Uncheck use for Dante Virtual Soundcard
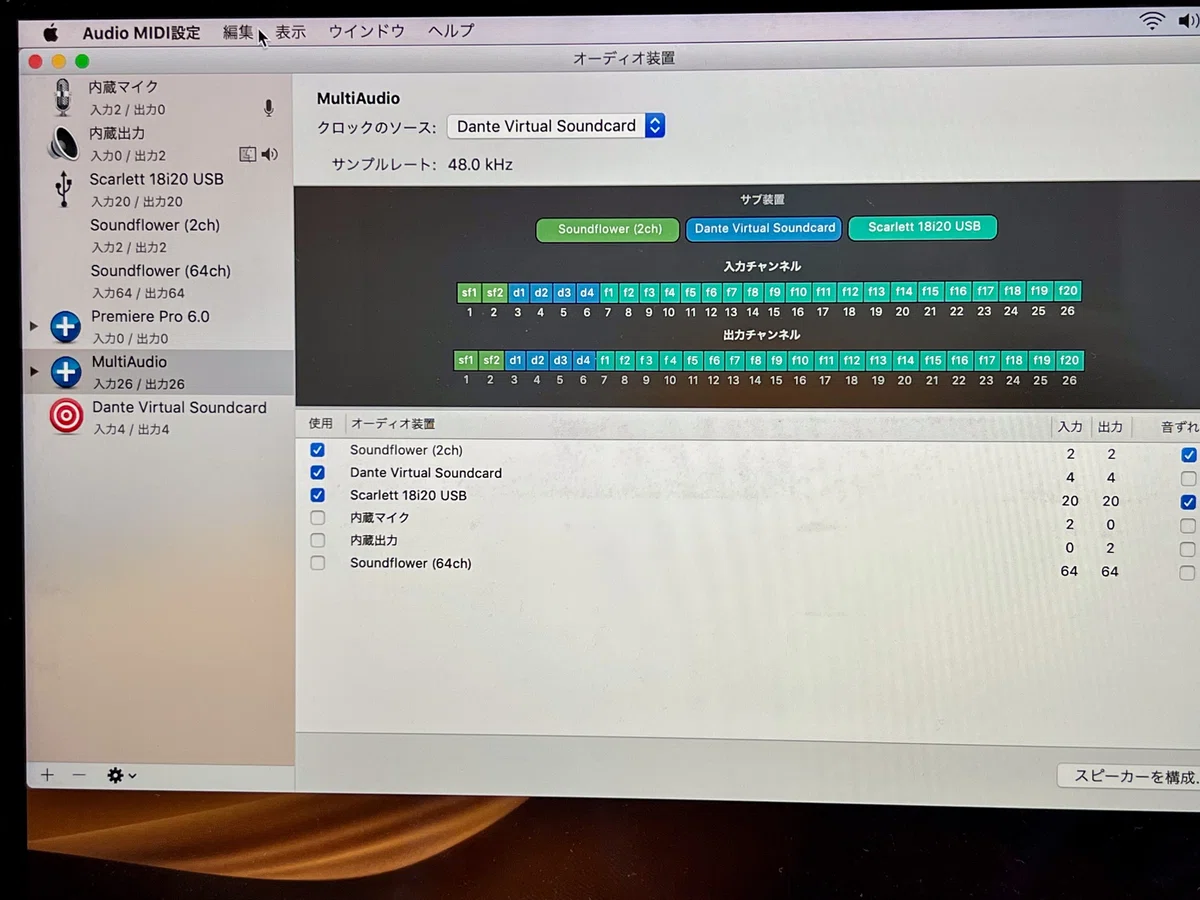The width and height of the screenshot is (1200, 900). [317, 472]
